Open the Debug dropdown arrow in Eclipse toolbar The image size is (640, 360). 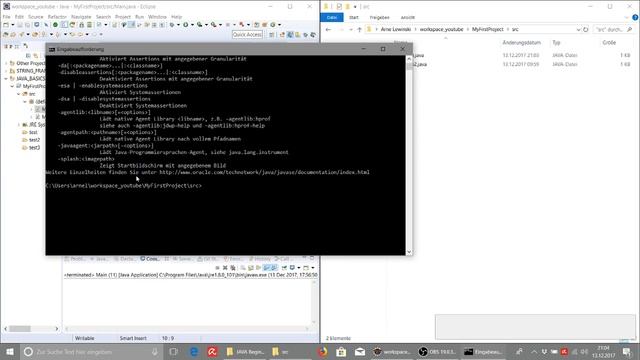pos(178,25)
